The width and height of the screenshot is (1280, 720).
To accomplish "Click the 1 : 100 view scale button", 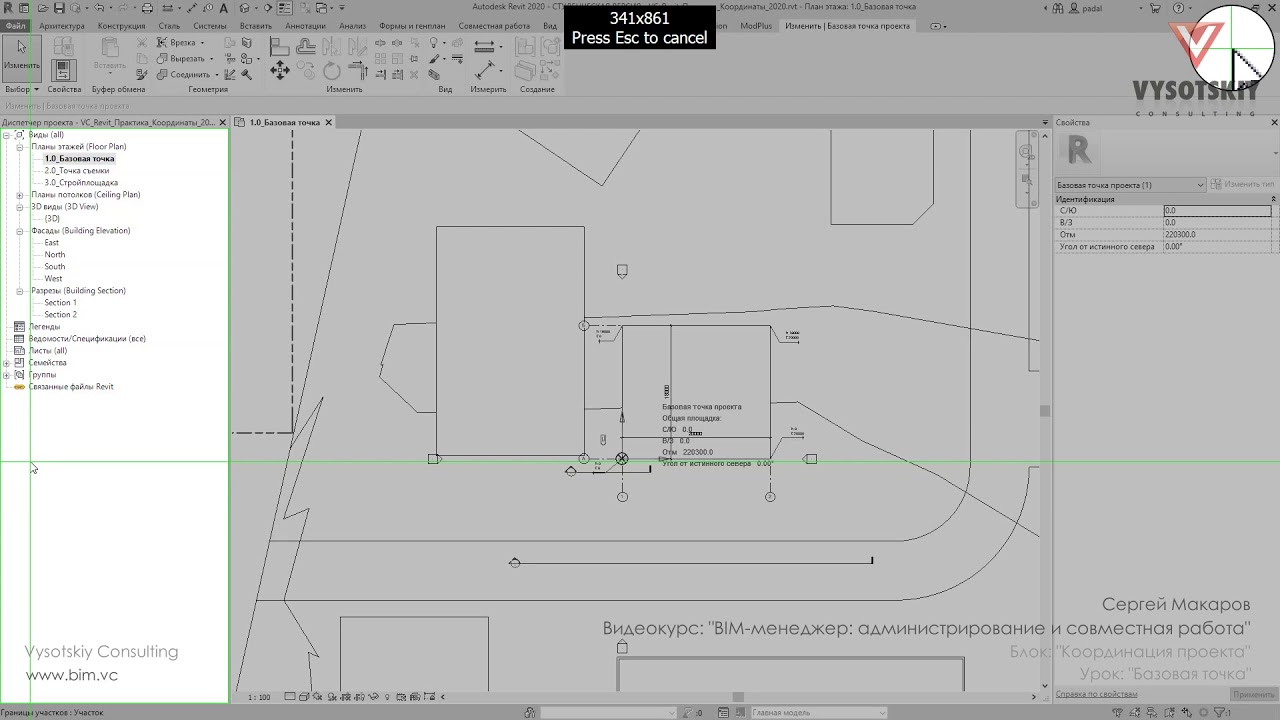I will point(259,697).
